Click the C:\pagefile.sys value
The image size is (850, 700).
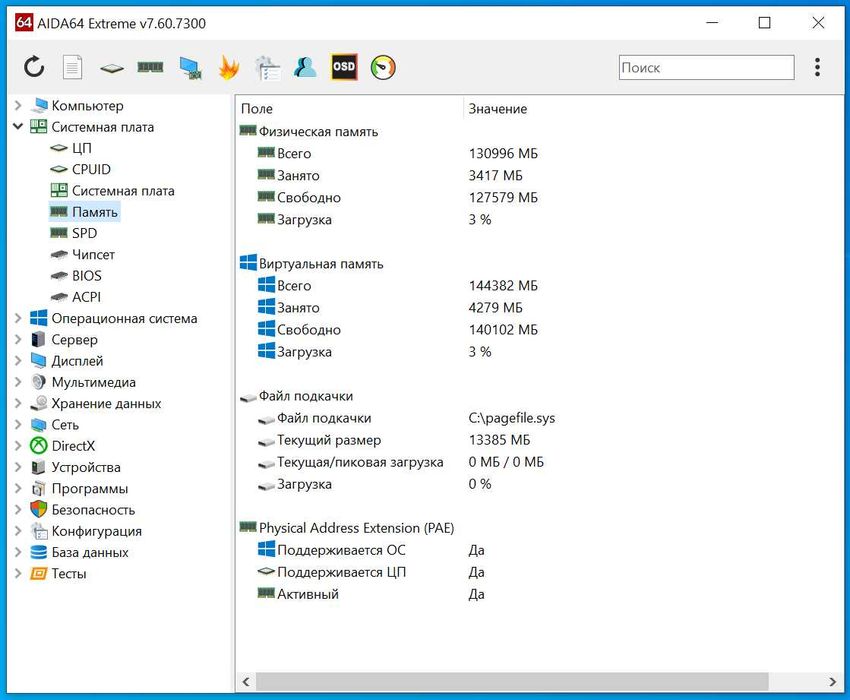(x=512, y=418)
